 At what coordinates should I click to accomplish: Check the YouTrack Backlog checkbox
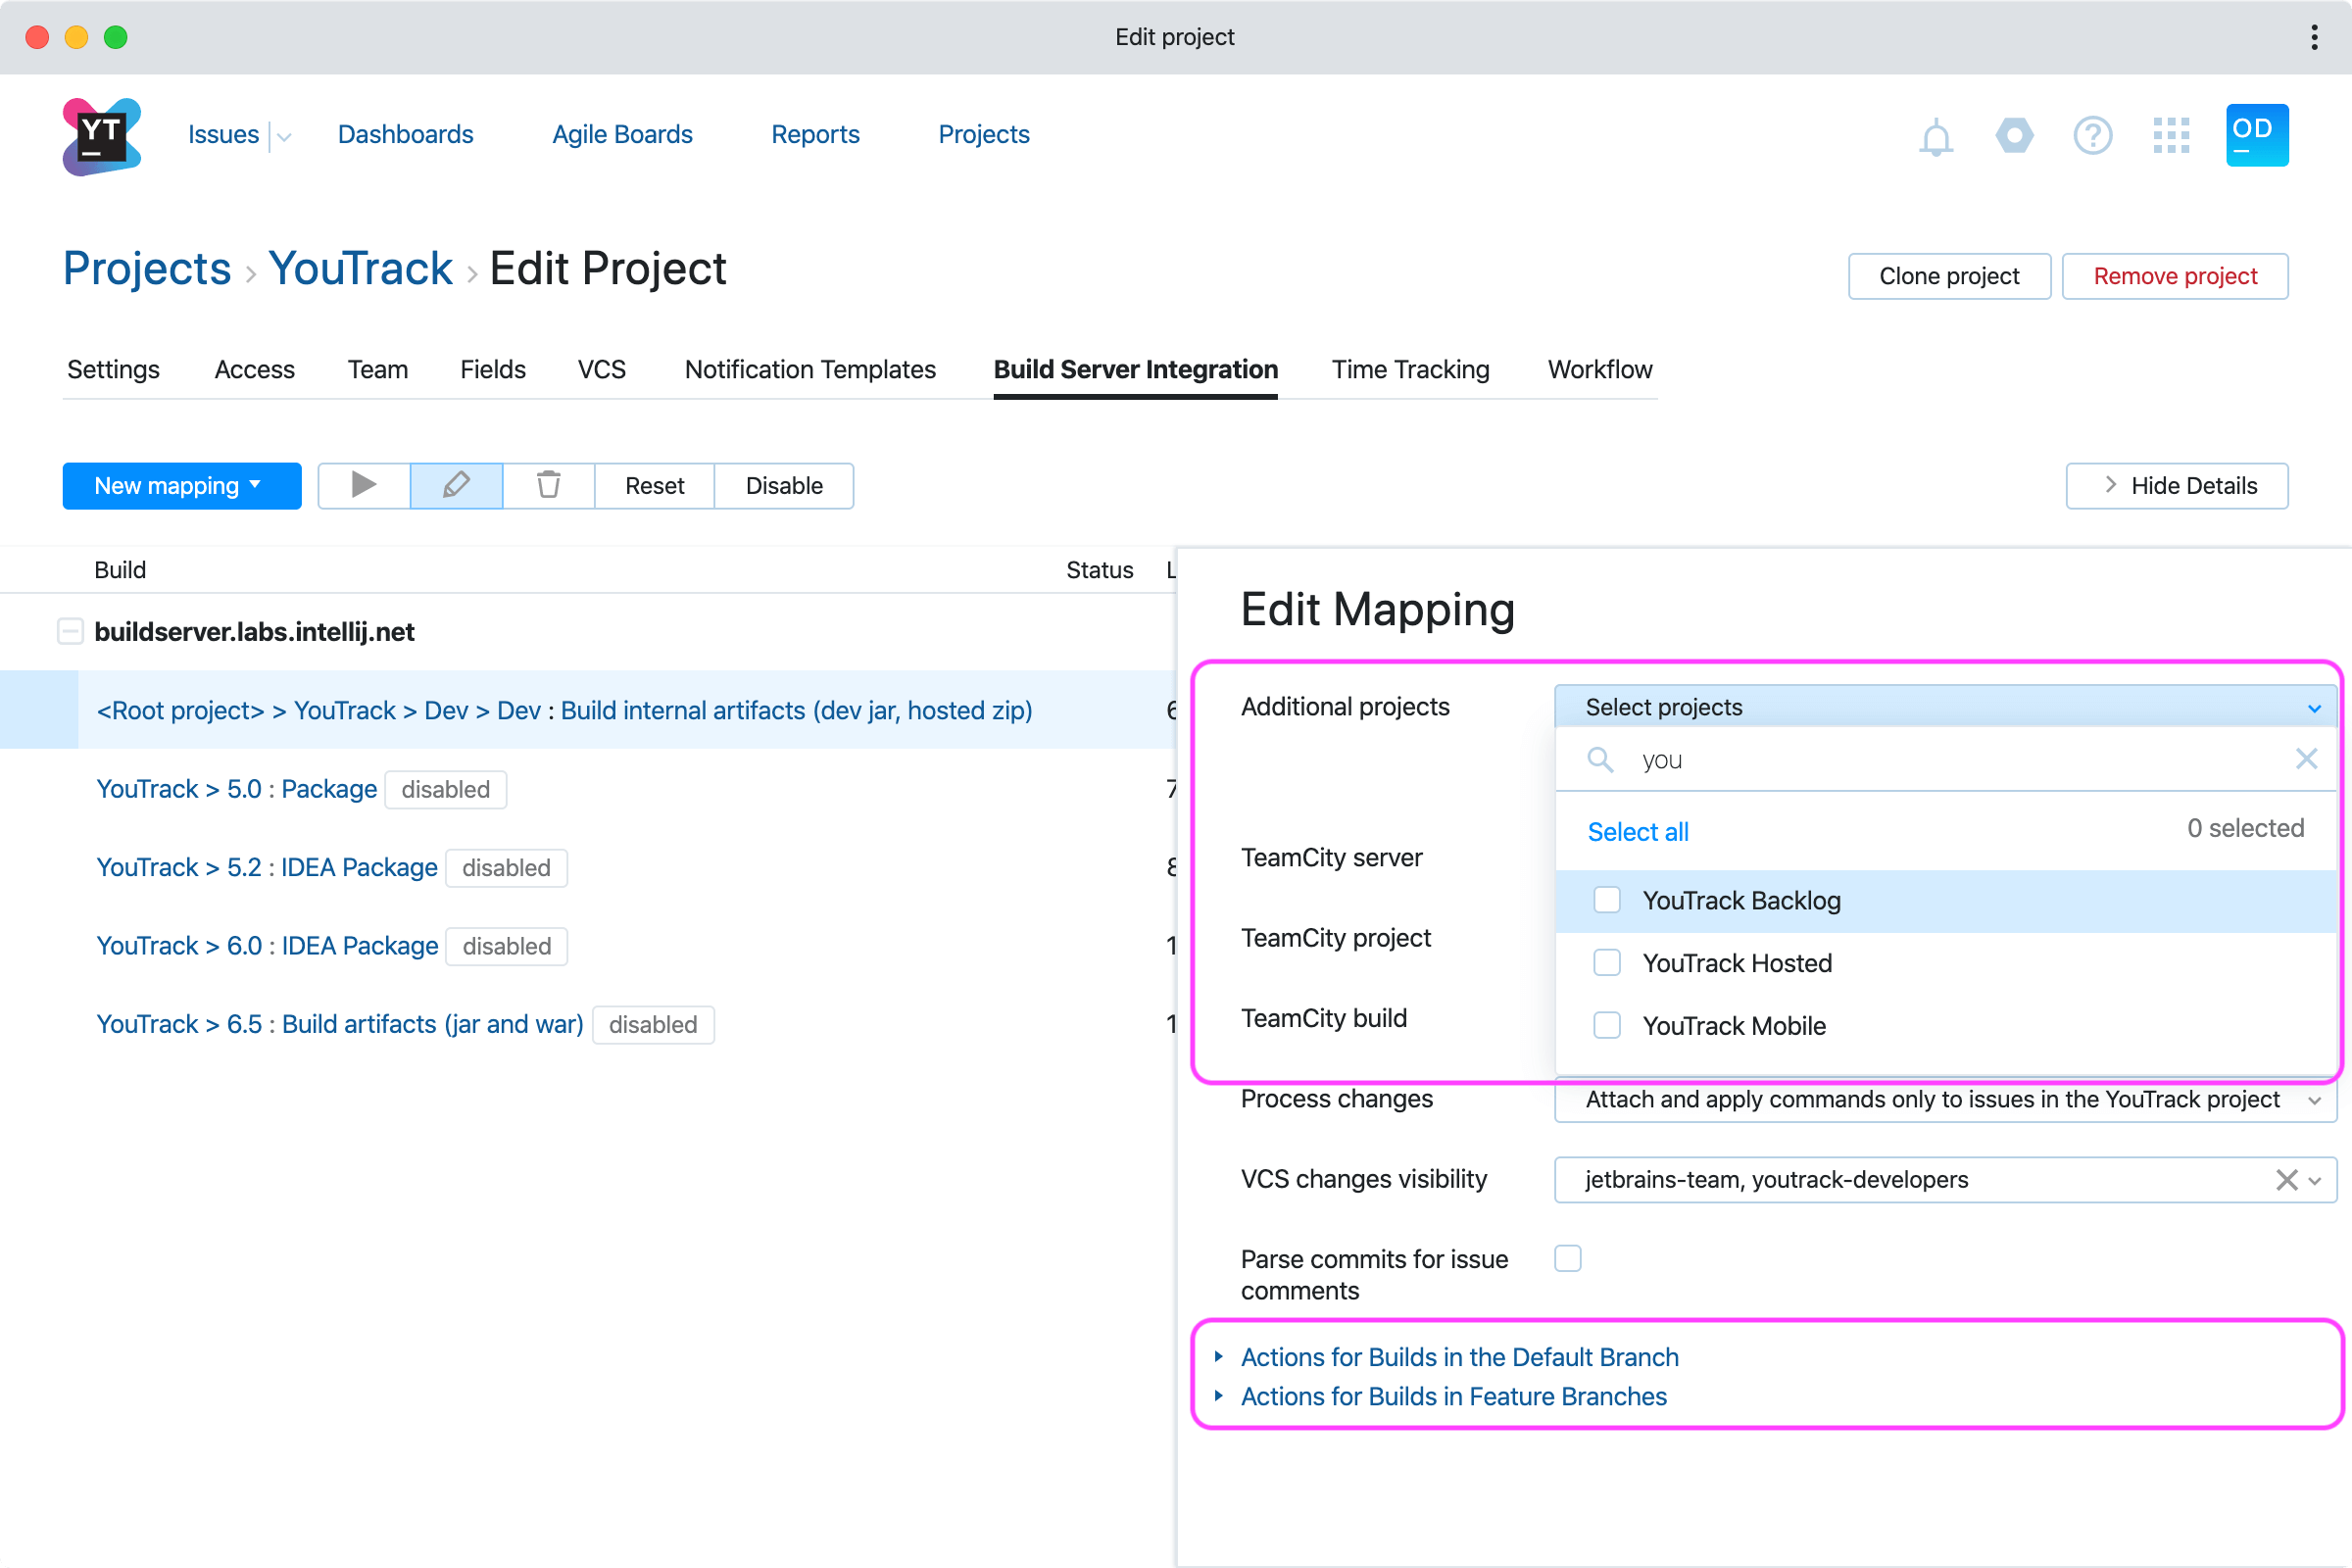click(1606, 900)
